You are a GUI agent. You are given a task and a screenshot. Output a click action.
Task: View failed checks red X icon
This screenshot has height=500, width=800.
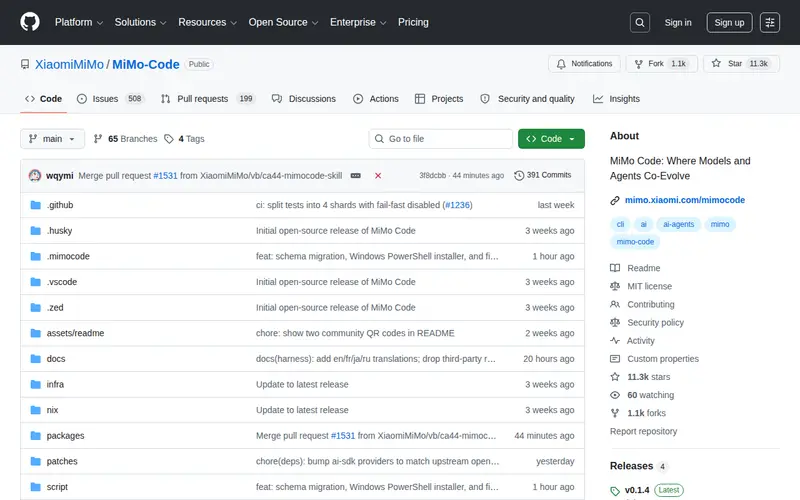click(378, 176)
